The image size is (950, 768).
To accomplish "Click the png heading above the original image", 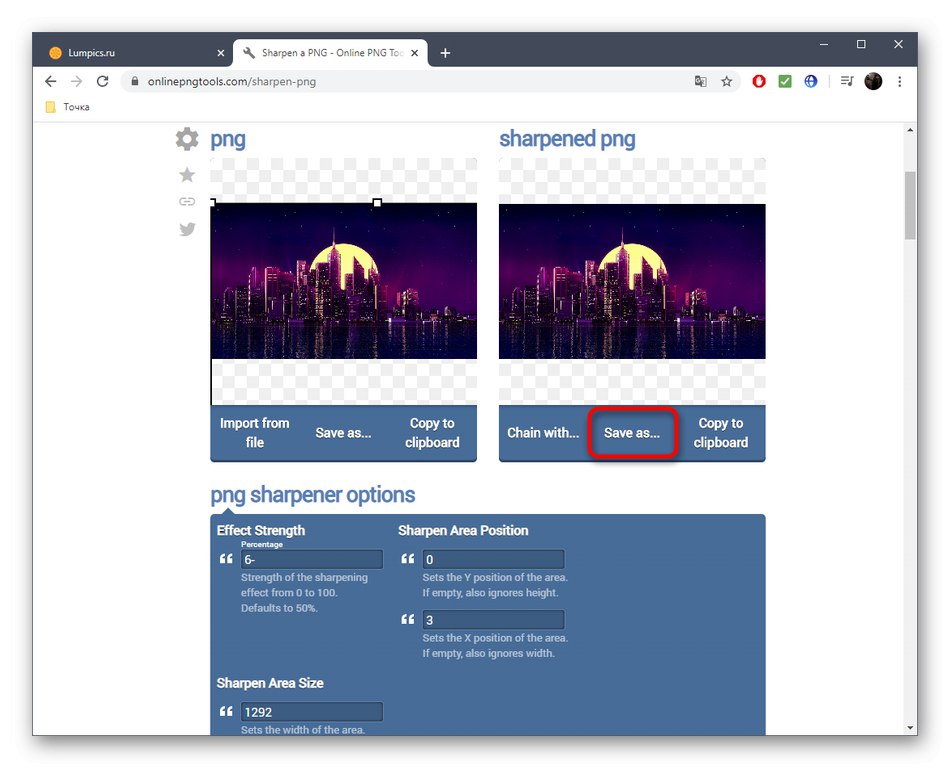I will pos(228,139).
